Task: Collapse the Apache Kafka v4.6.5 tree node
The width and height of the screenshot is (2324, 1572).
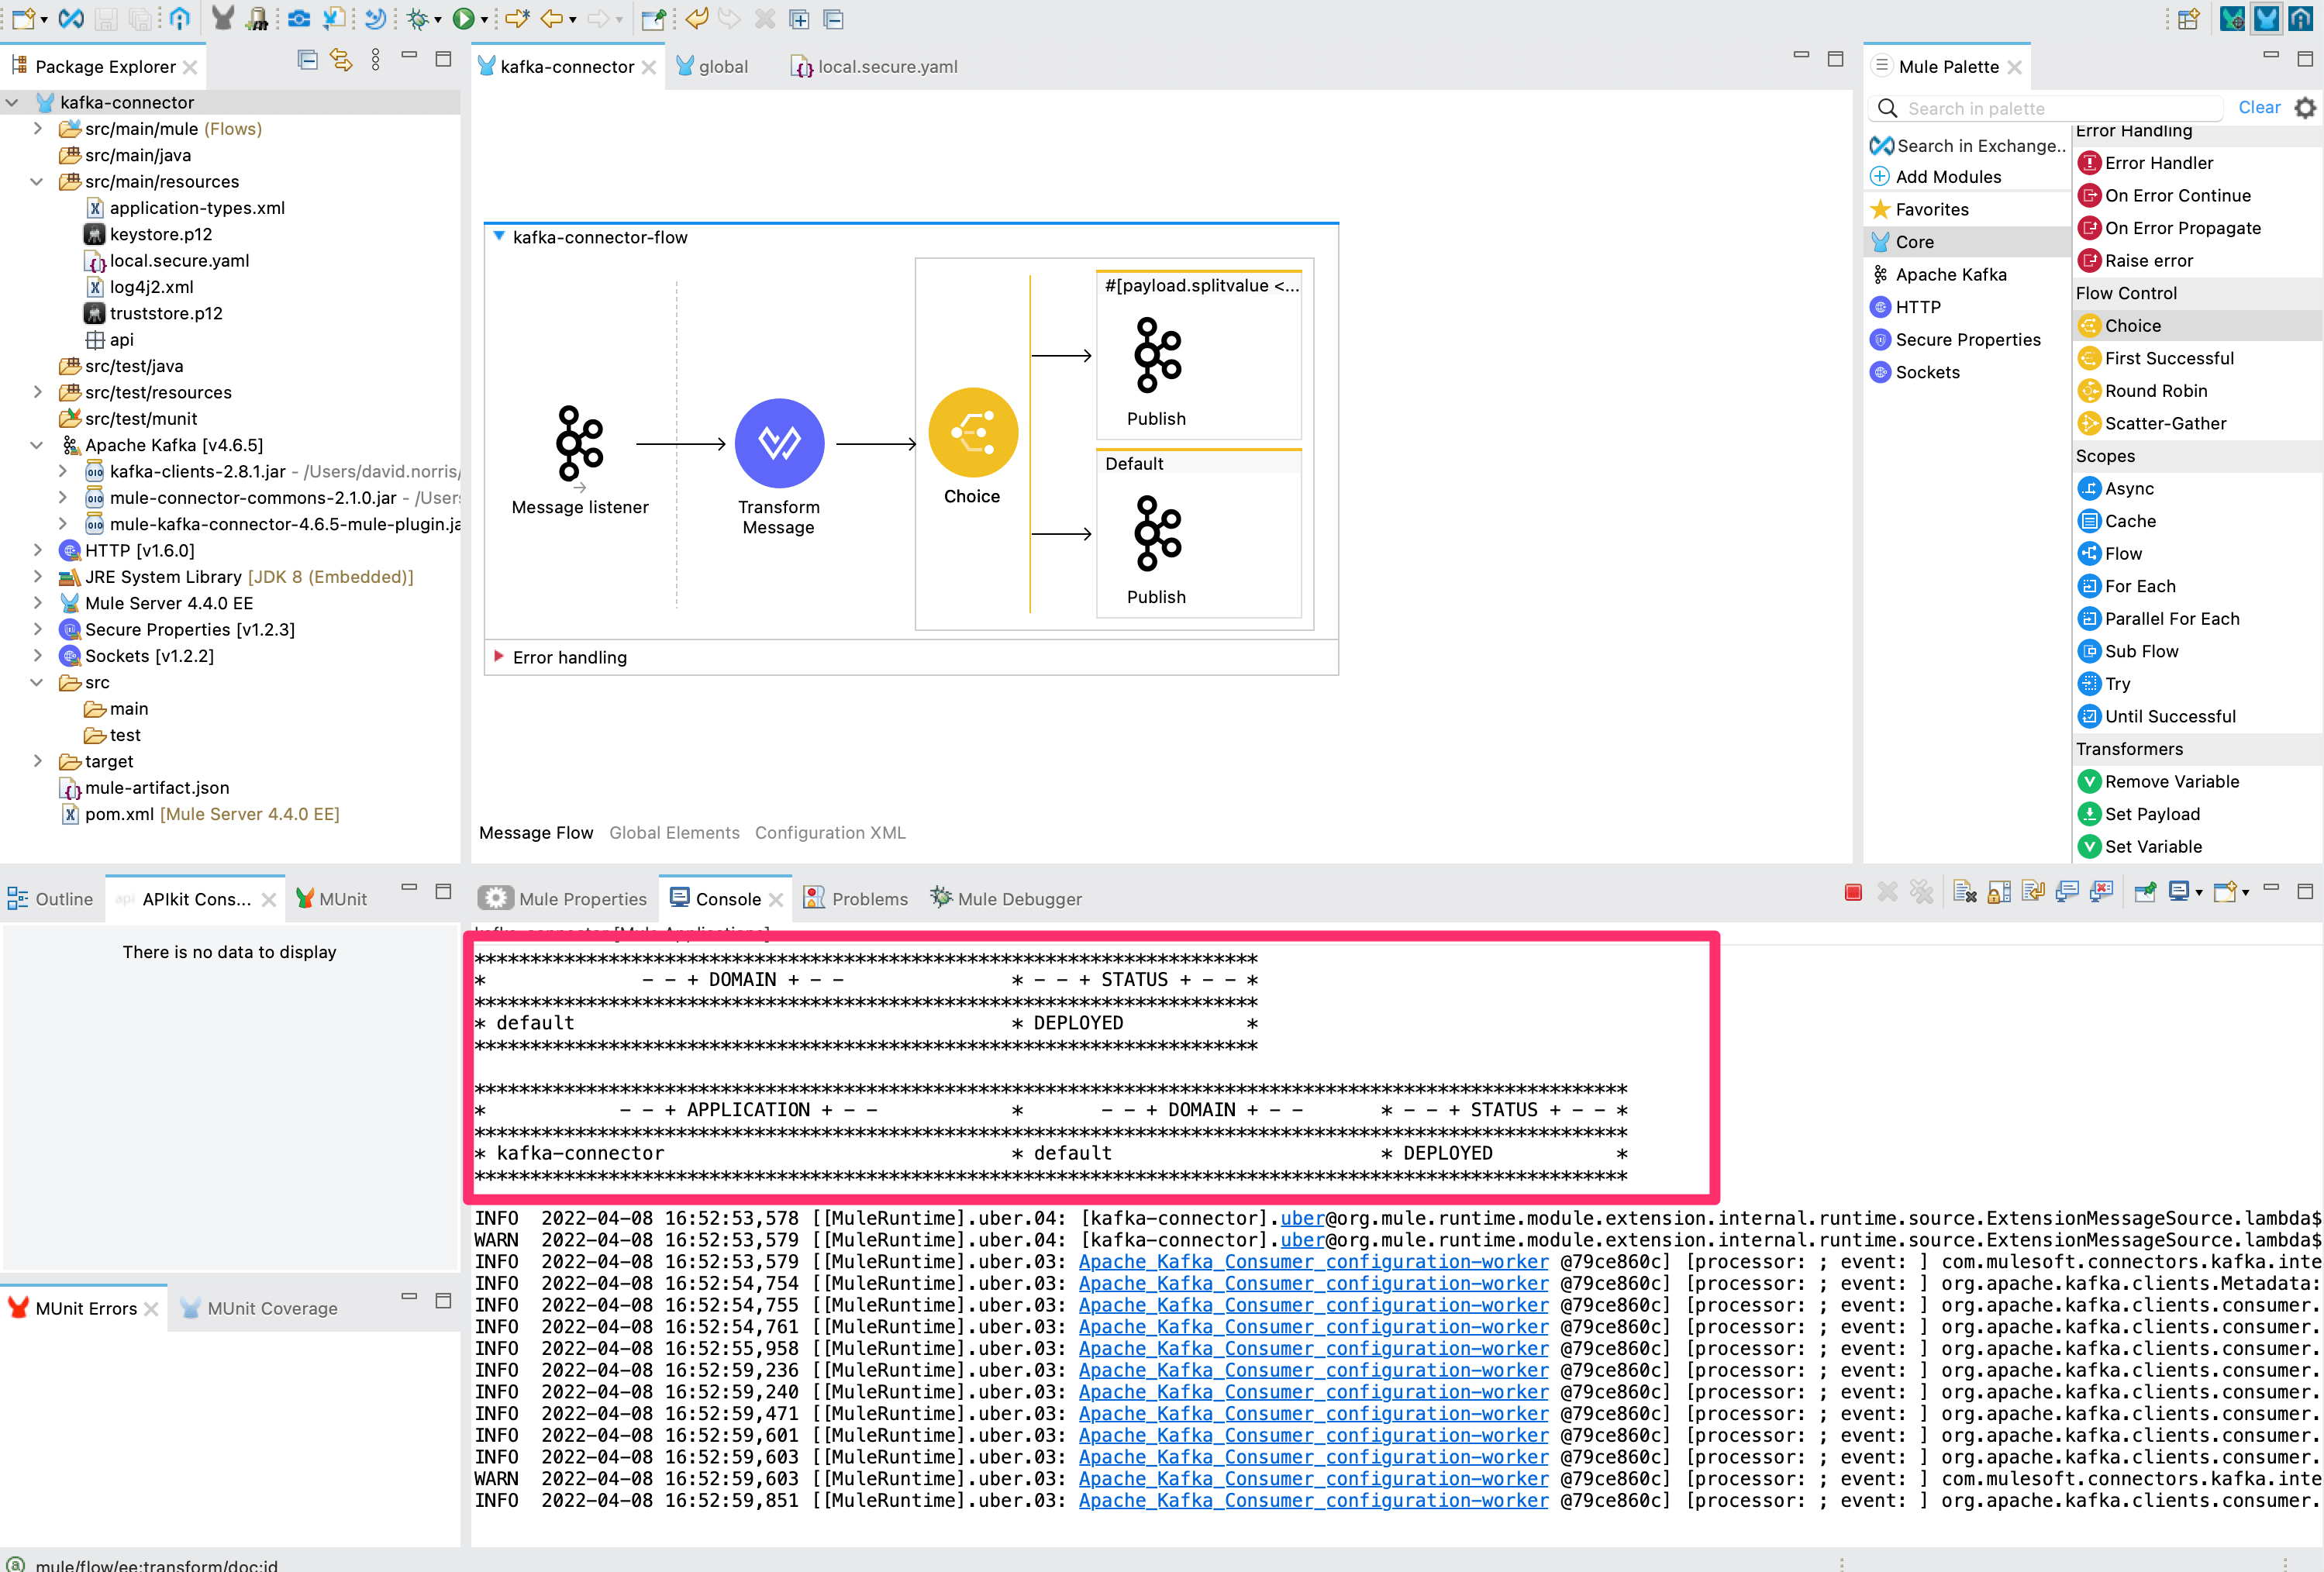Action: tap(37, 444)
